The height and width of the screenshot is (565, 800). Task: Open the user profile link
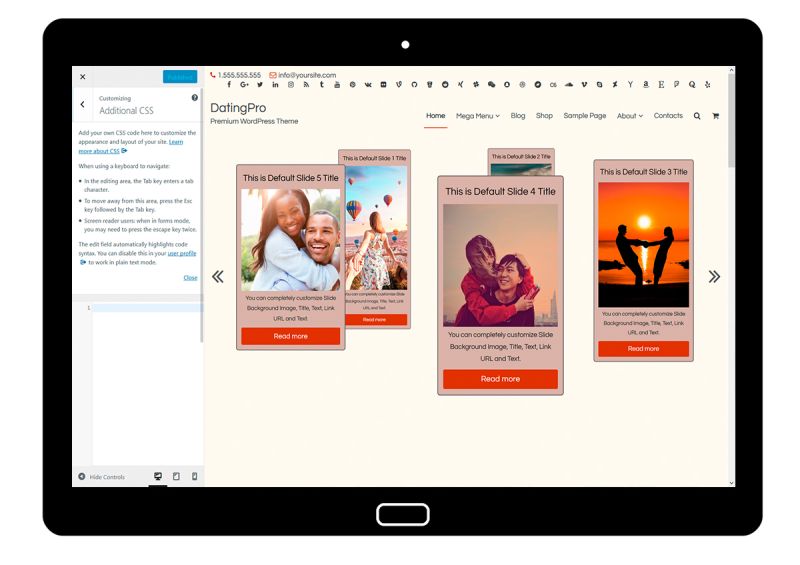point(182,253)
